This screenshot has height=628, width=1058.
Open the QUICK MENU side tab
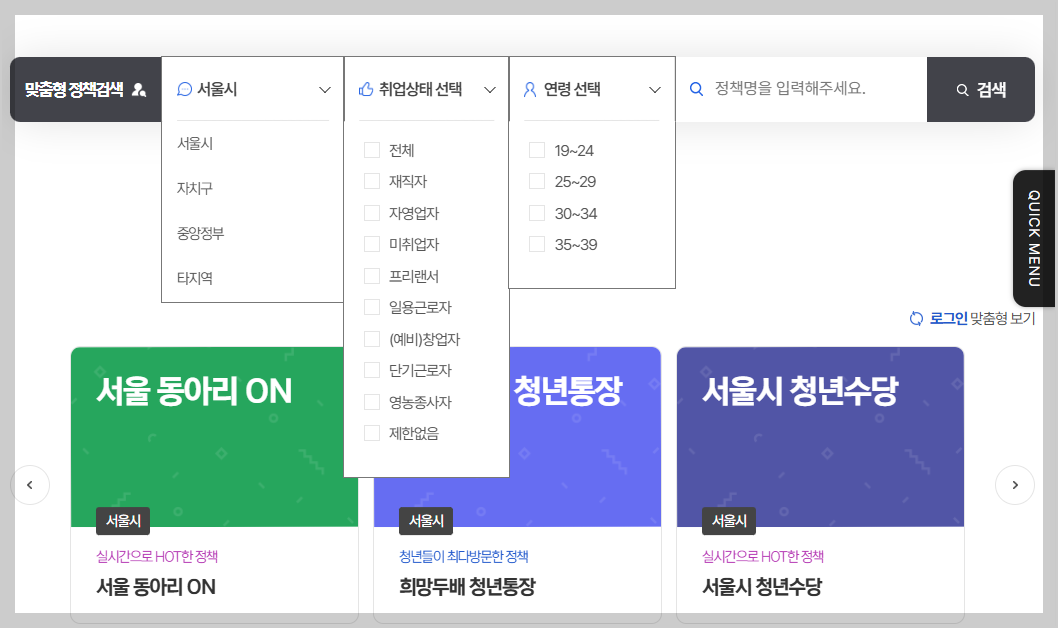[x=1034, y=238]
